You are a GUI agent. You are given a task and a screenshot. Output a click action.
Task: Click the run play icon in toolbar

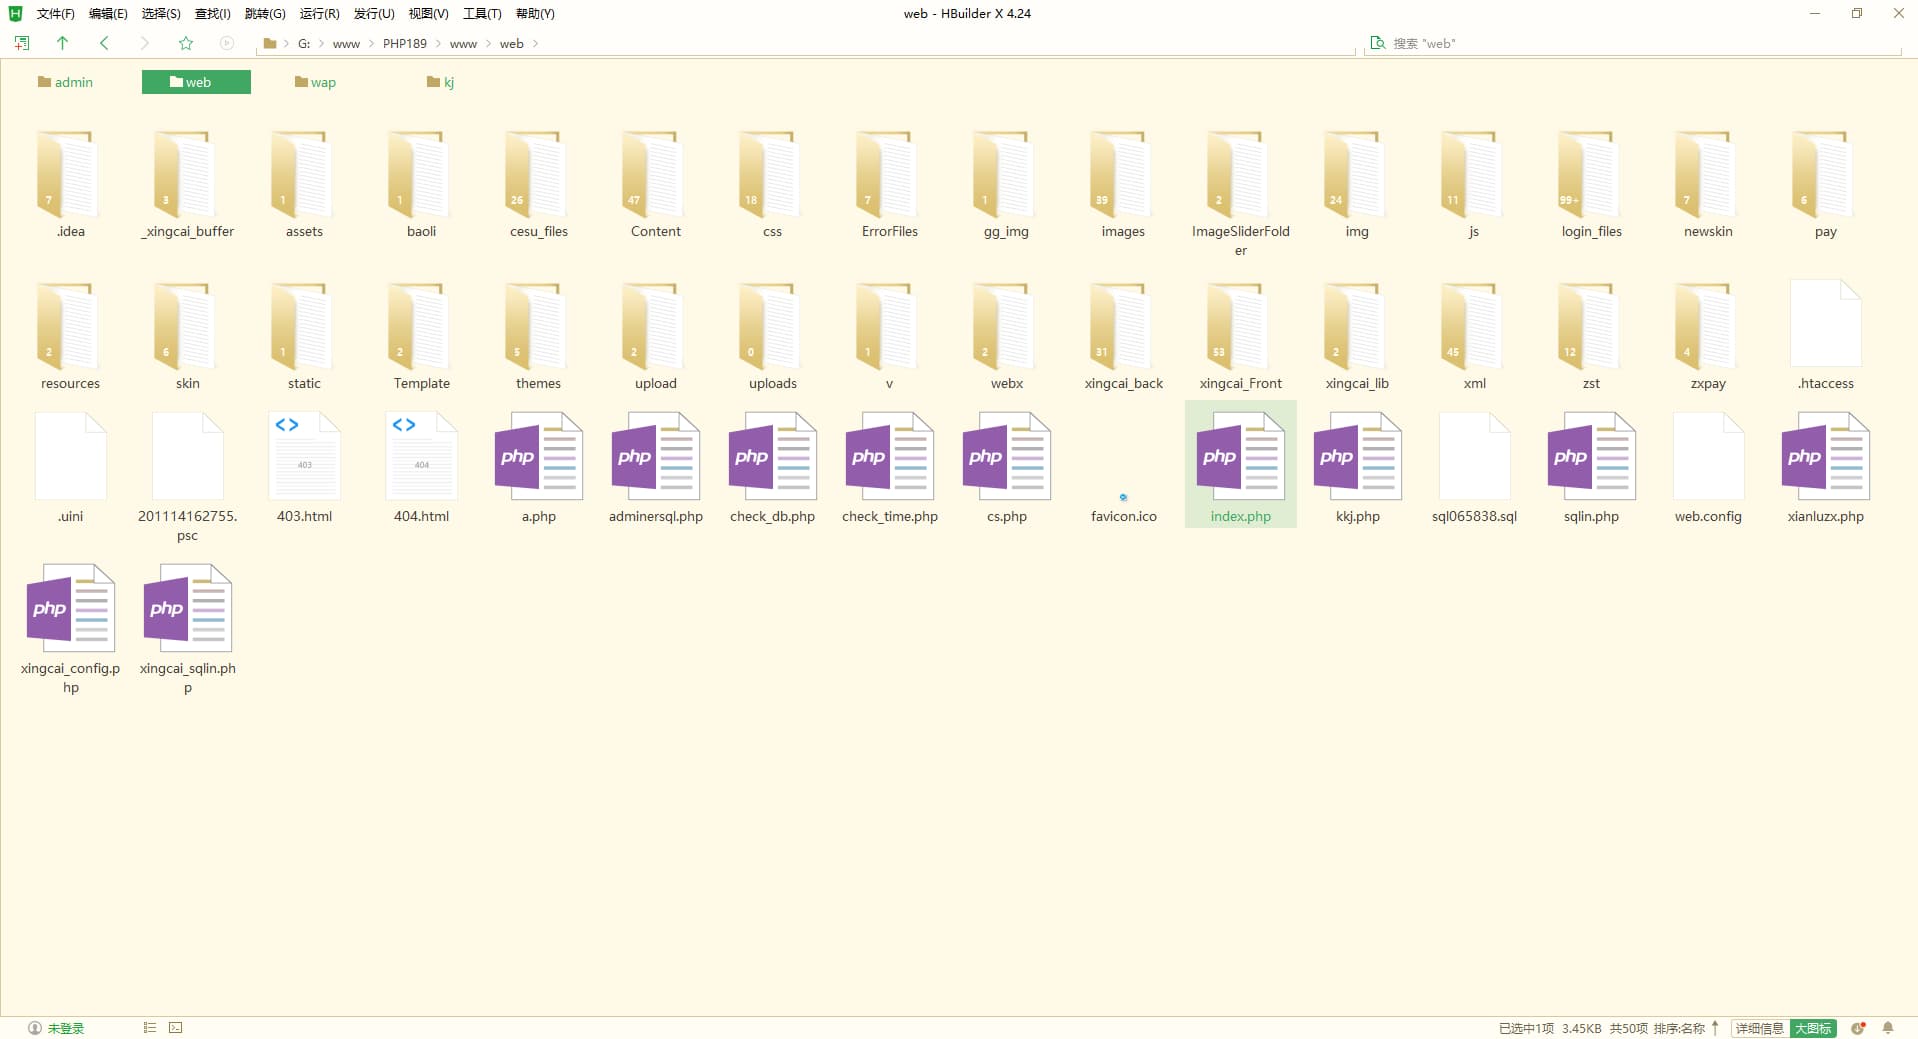227,43
